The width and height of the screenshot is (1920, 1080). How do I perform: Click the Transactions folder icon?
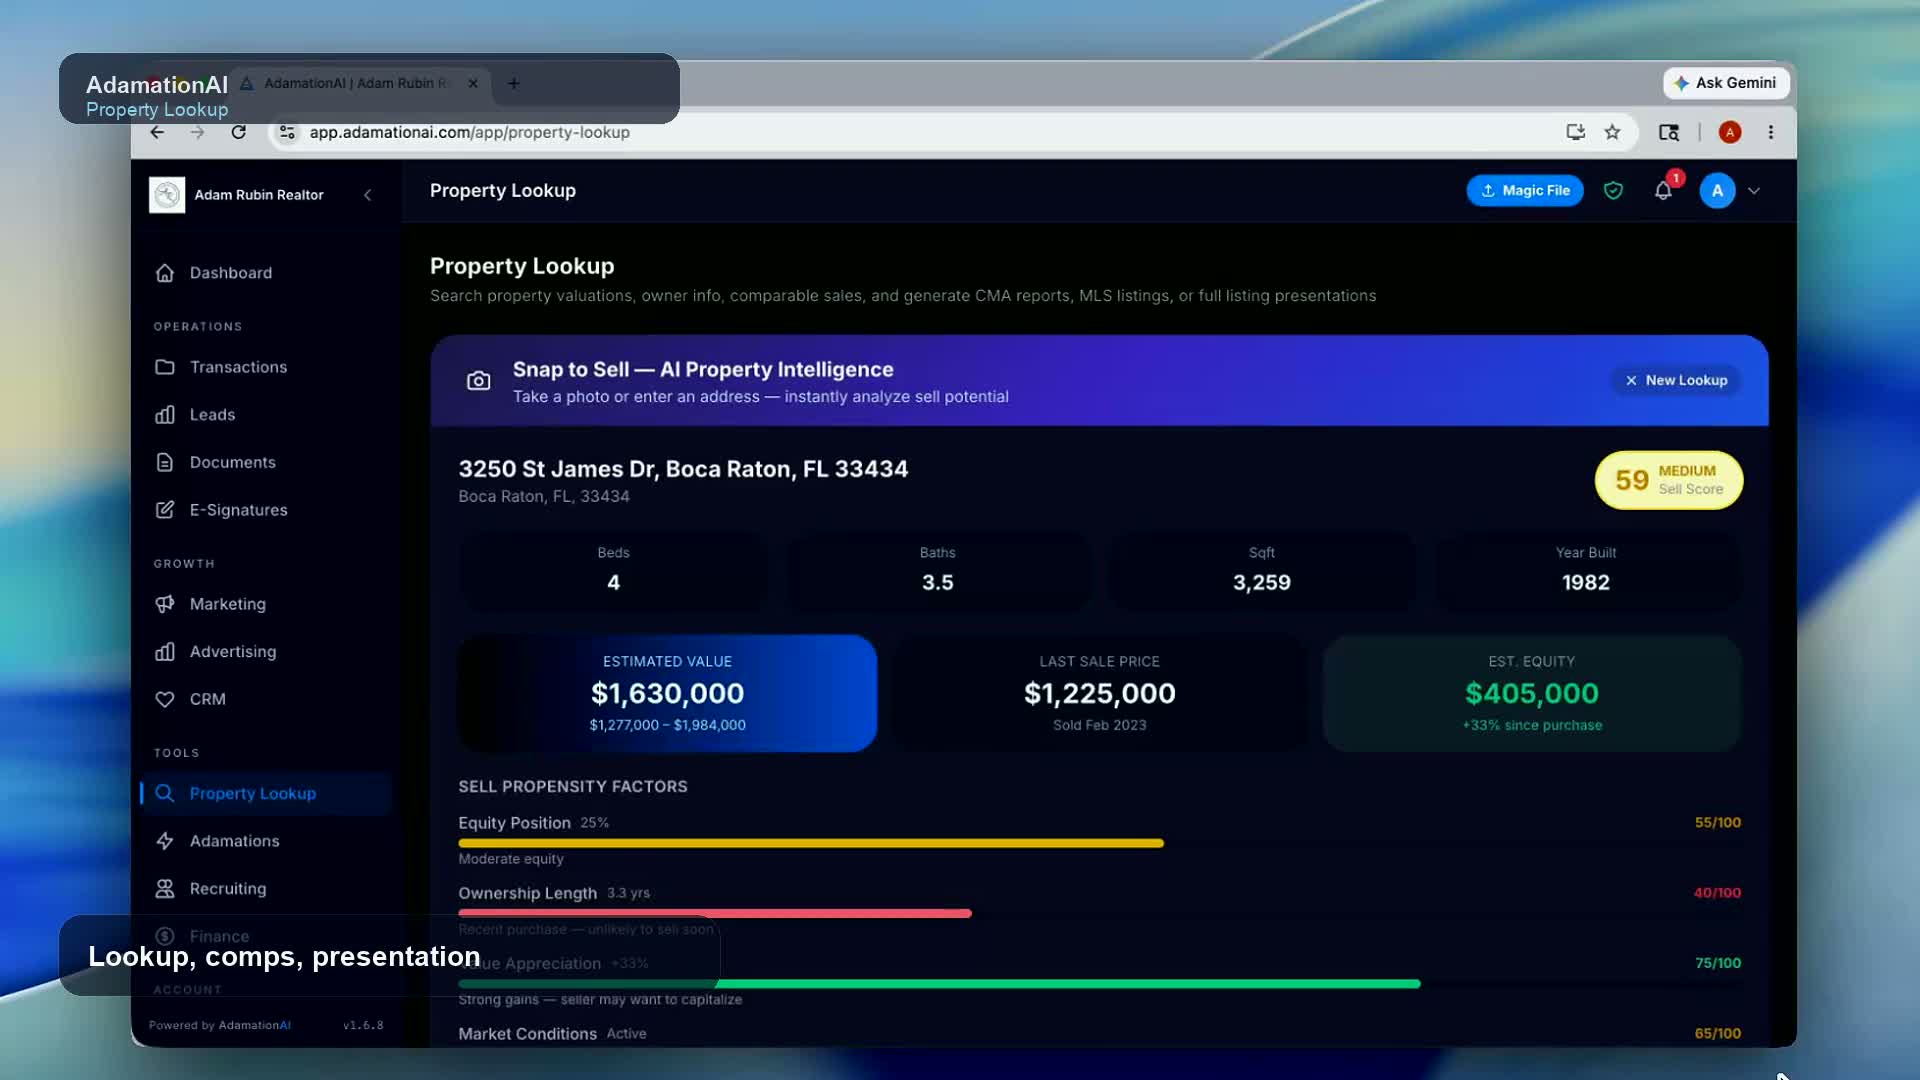point(165,367)
